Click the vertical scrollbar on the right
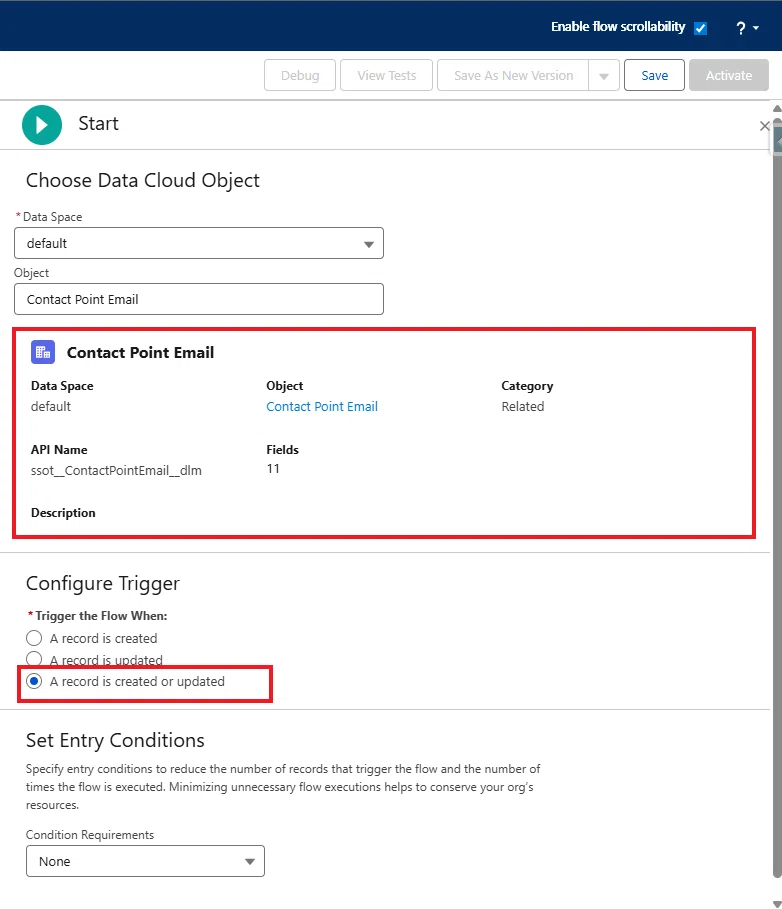The height and width of the screenshot is (909, 782). point(777,499)
